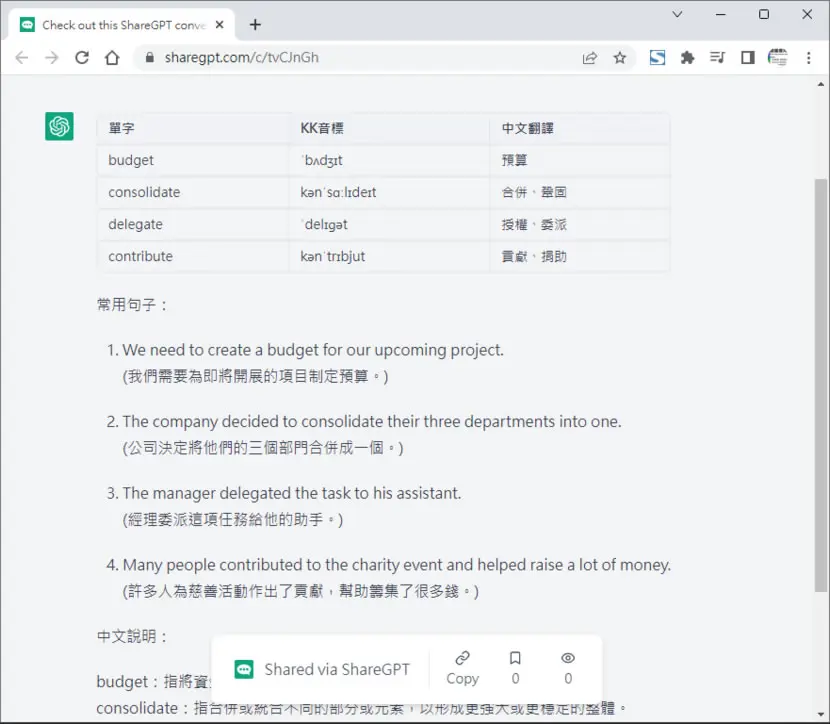
Task: Click the browser back arrow
Action: click(22, 57)
